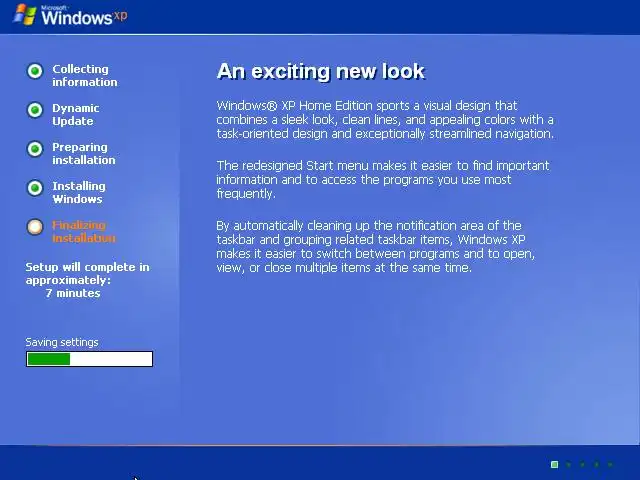Click the Windows XP logo flag
Viewport: 640px width, 480px height.
point(25,15)
